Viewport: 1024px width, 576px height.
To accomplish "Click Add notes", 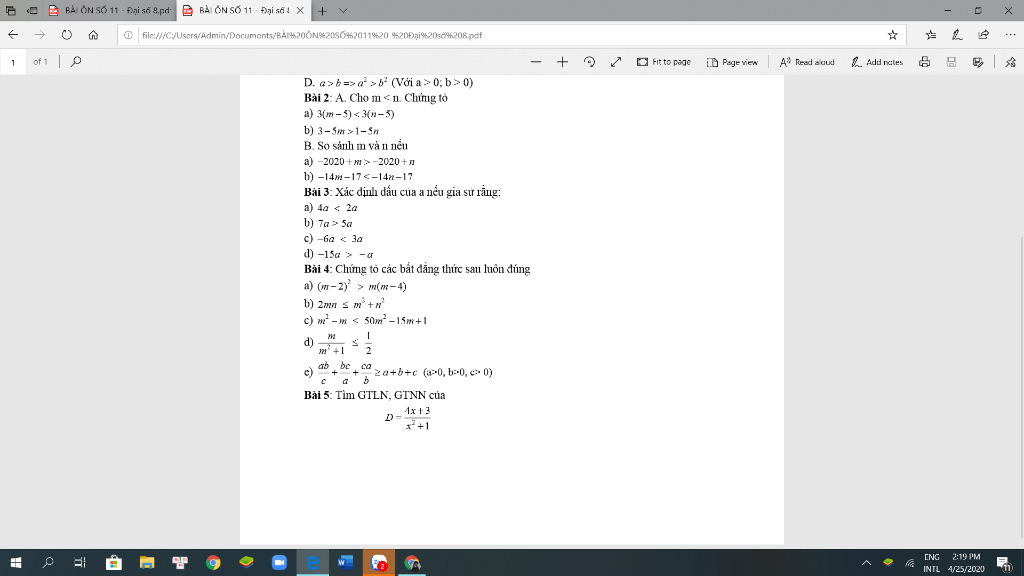I will point(876,61).
